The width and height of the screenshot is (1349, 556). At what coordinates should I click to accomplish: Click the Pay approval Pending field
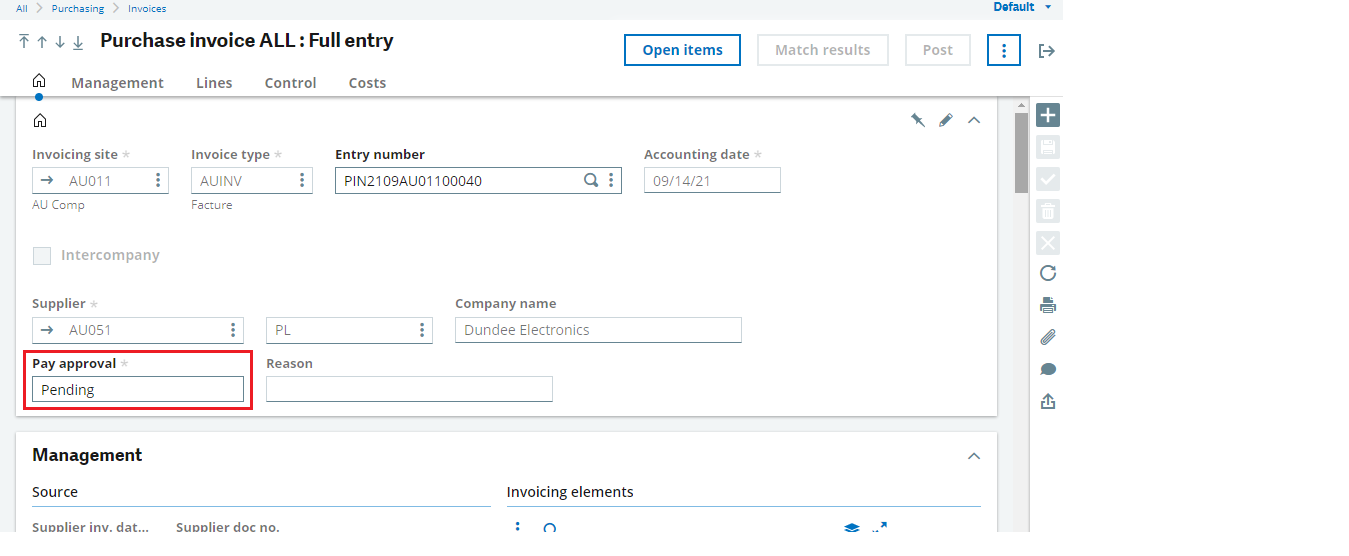coord(138,390)
